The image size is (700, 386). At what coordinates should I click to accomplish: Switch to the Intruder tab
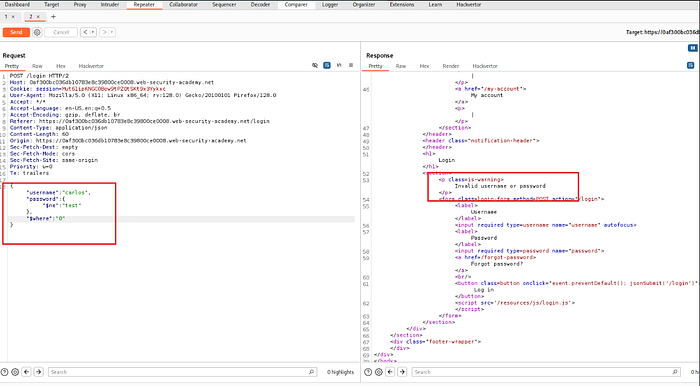tap(110, 4)
